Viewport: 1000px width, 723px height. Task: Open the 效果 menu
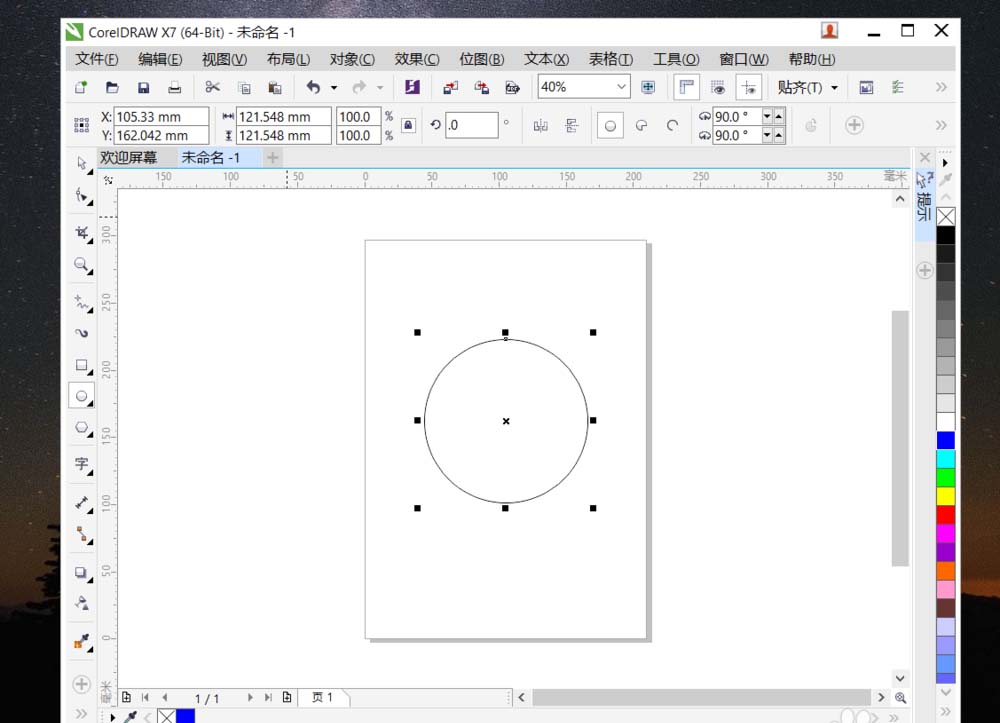coord(416,59)
